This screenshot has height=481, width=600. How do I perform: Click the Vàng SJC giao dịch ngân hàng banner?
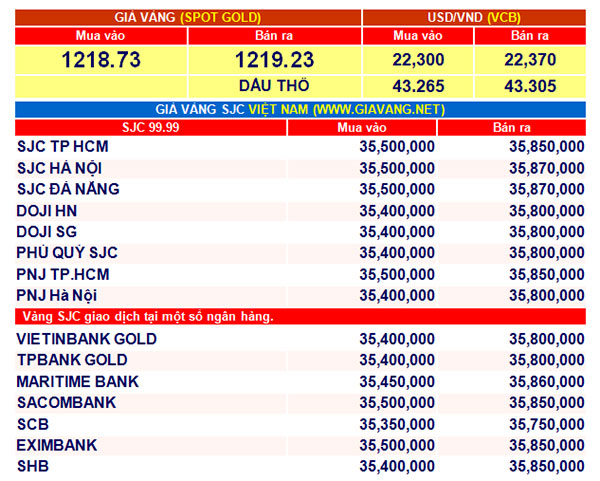point(300,317)
